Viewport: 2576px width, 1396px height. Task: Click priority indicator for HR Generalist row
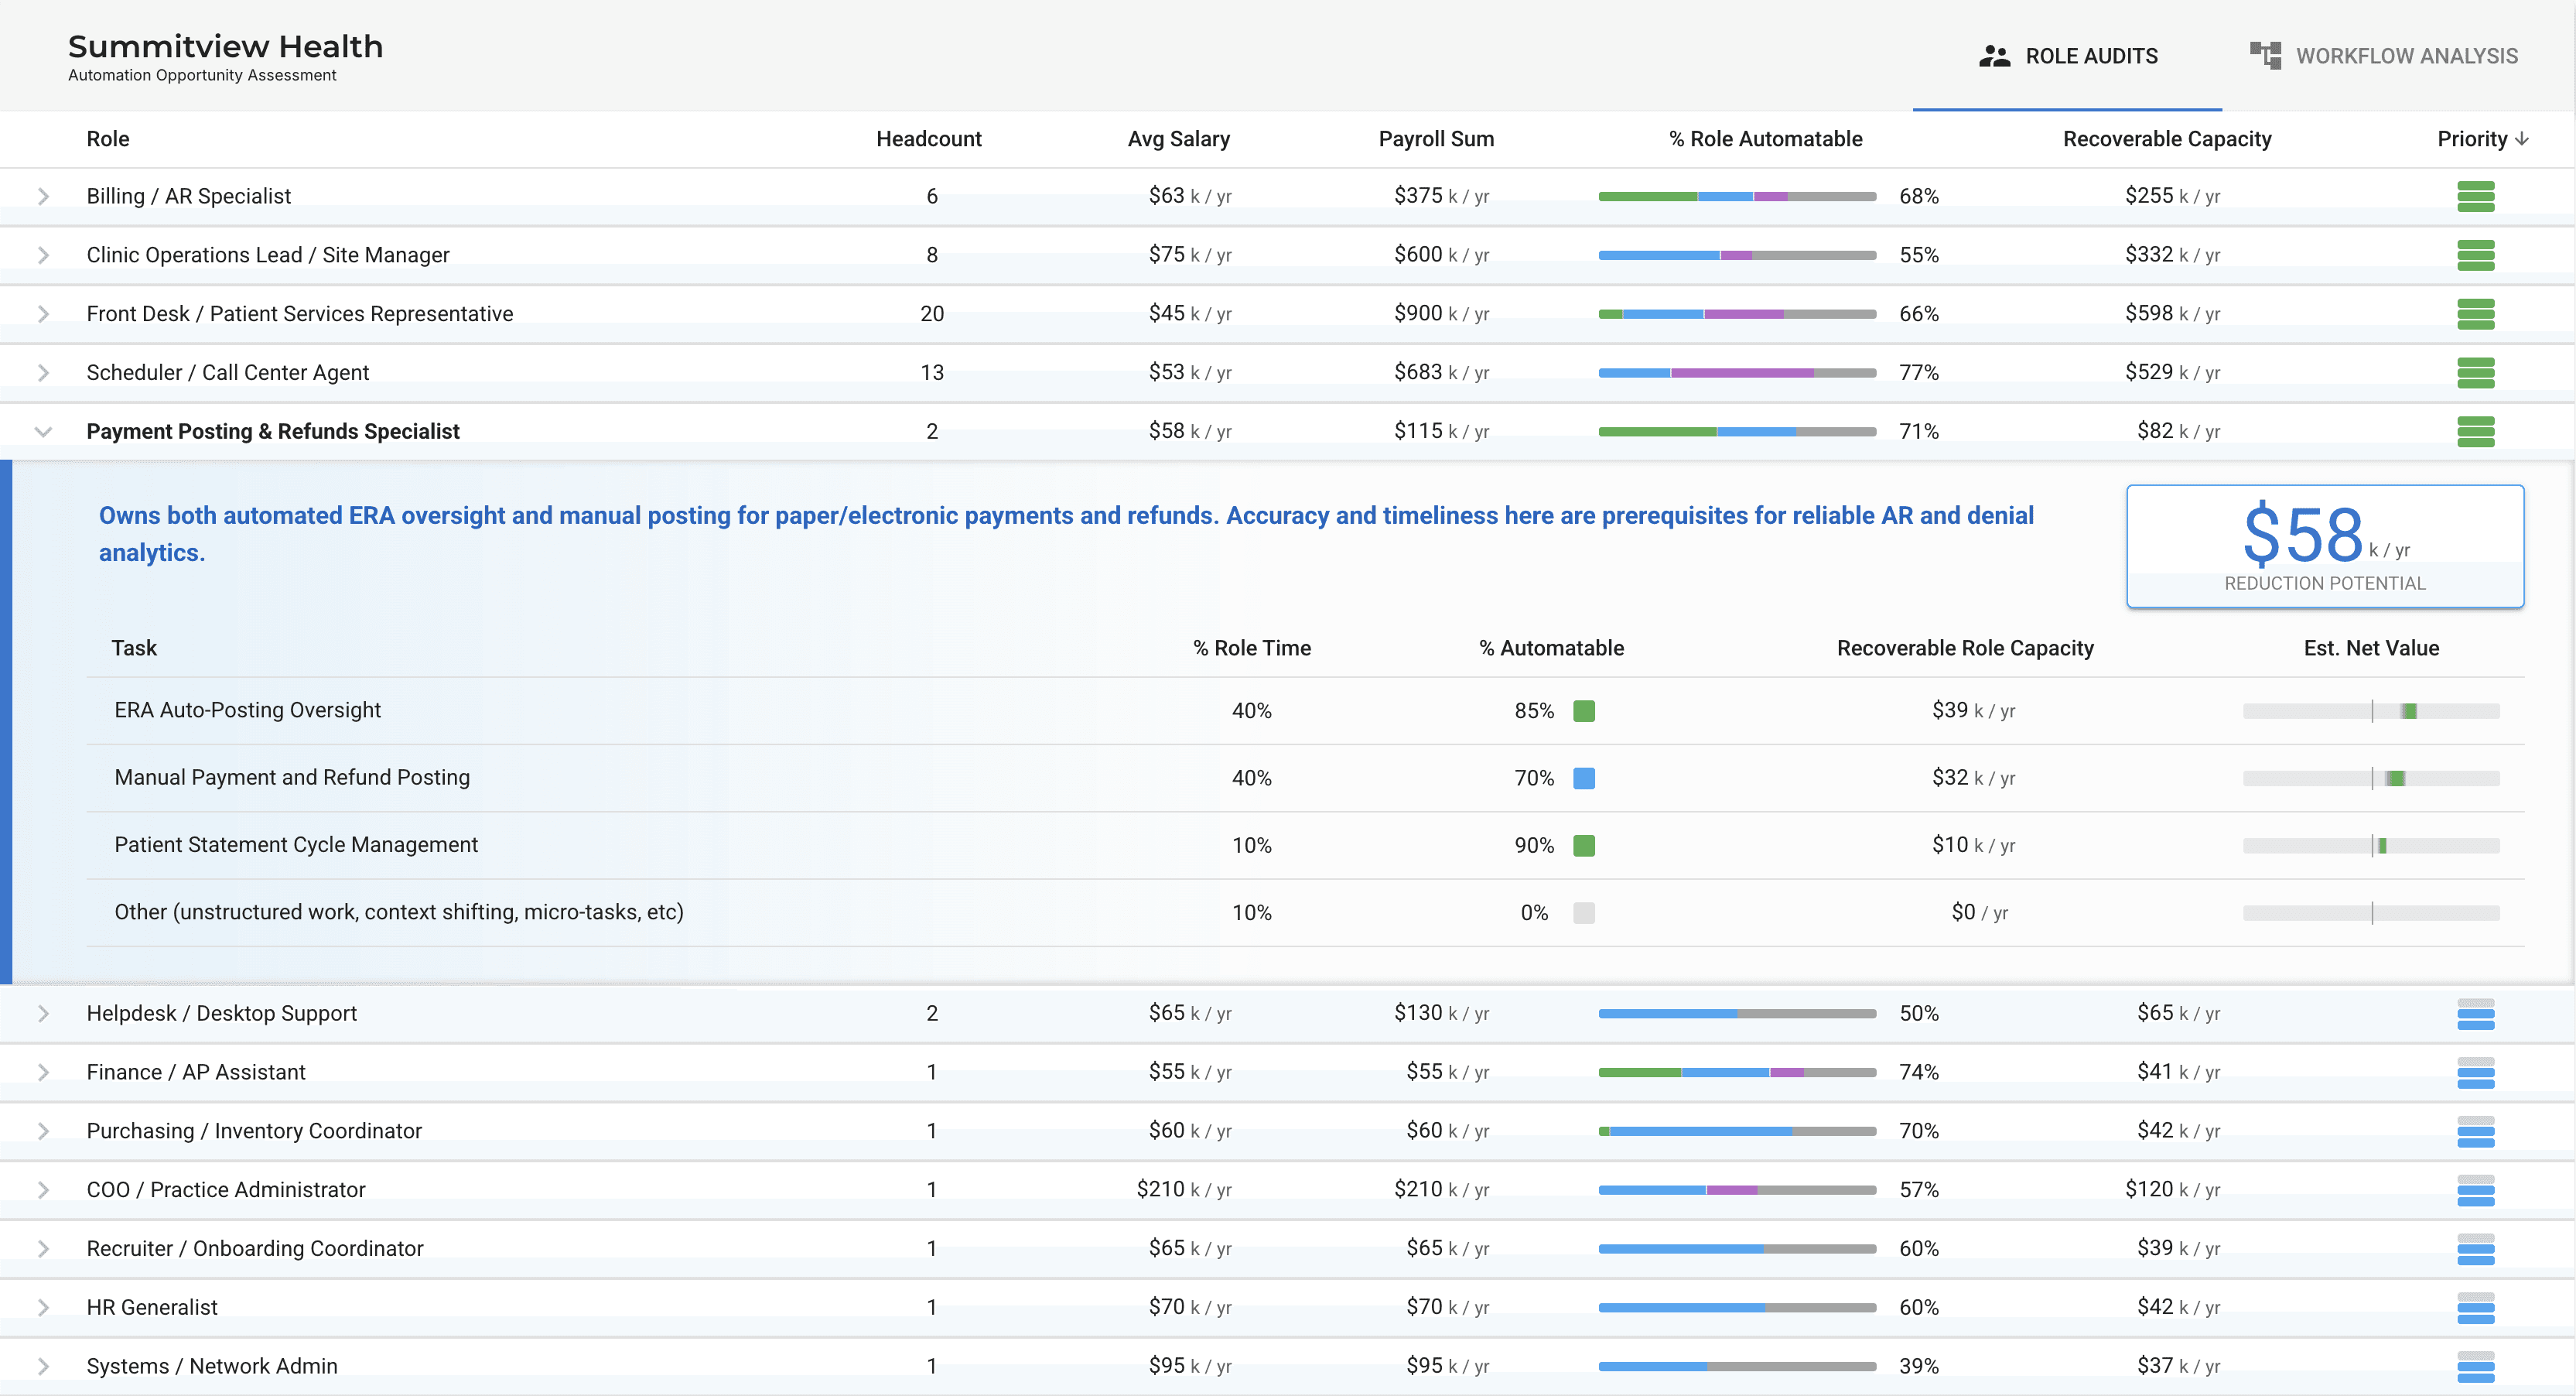pyautogui.click(x=2477, y=1306)
